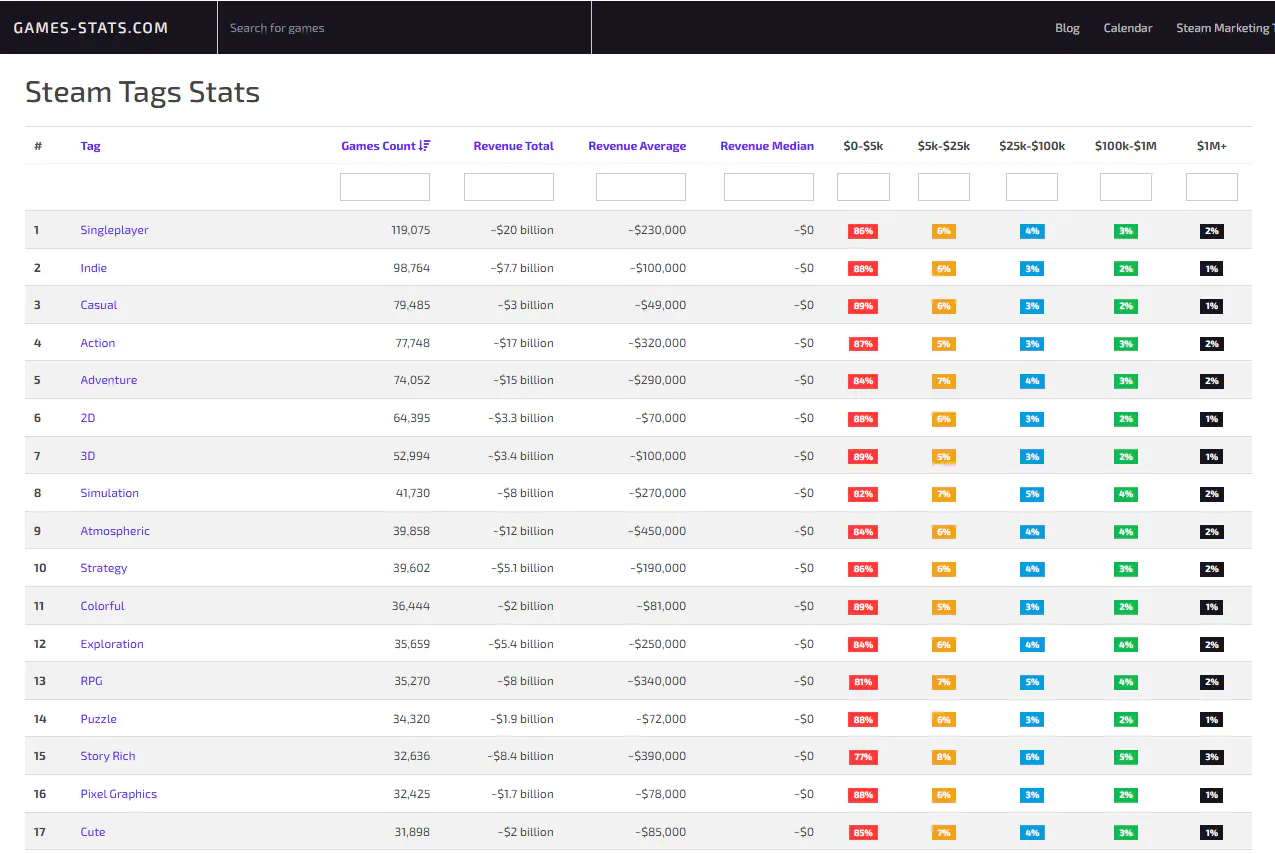Sort by the Tag column header
This screenshot has height=854, width=1275.
[90, 146]
